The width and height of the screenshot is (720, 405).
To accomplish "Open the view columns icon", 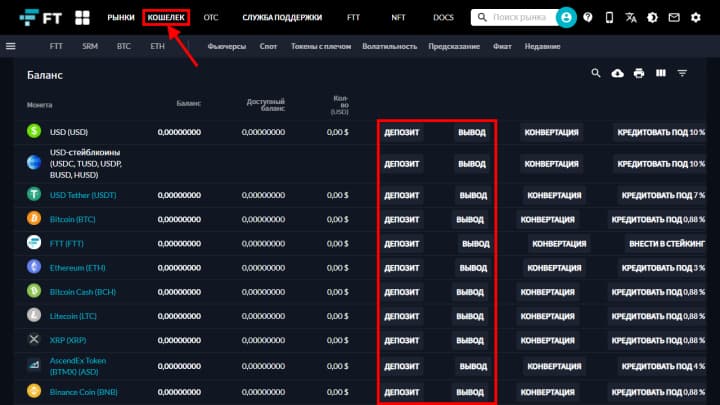I will (x=661, y=73).
